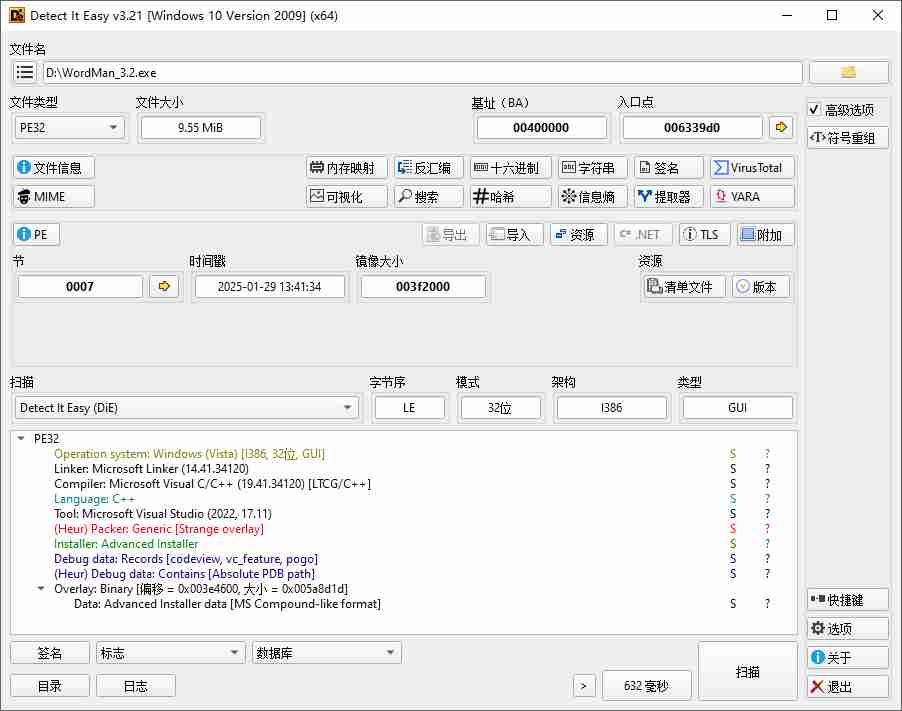
Task: Open the PE32 file type dropdown
Action: (x=69, y=128)
